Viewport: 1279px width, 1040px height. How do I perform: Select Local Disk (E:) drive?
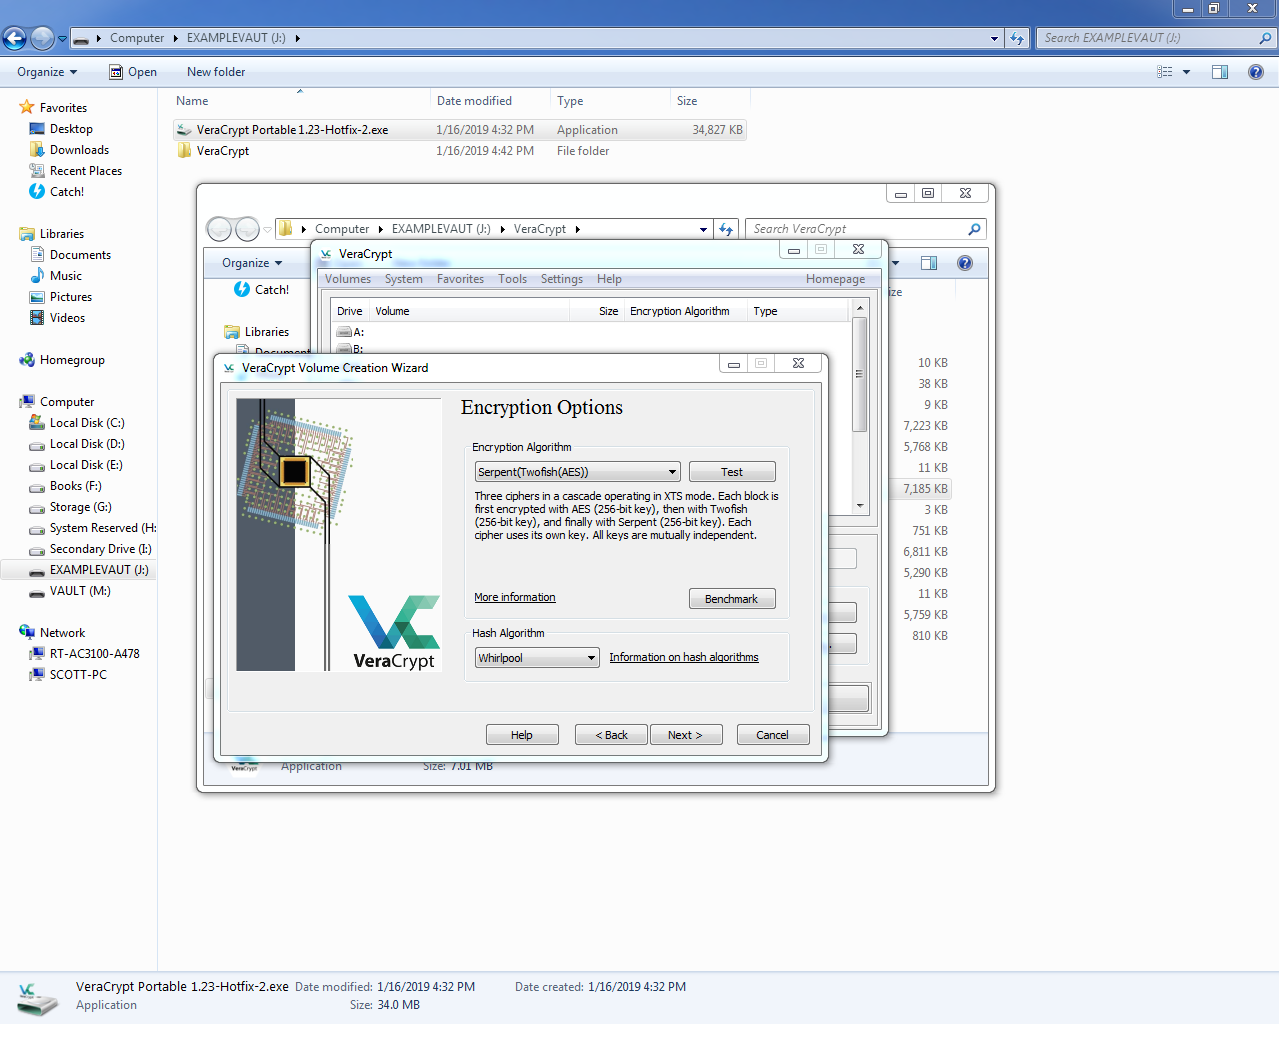[76, 465]
